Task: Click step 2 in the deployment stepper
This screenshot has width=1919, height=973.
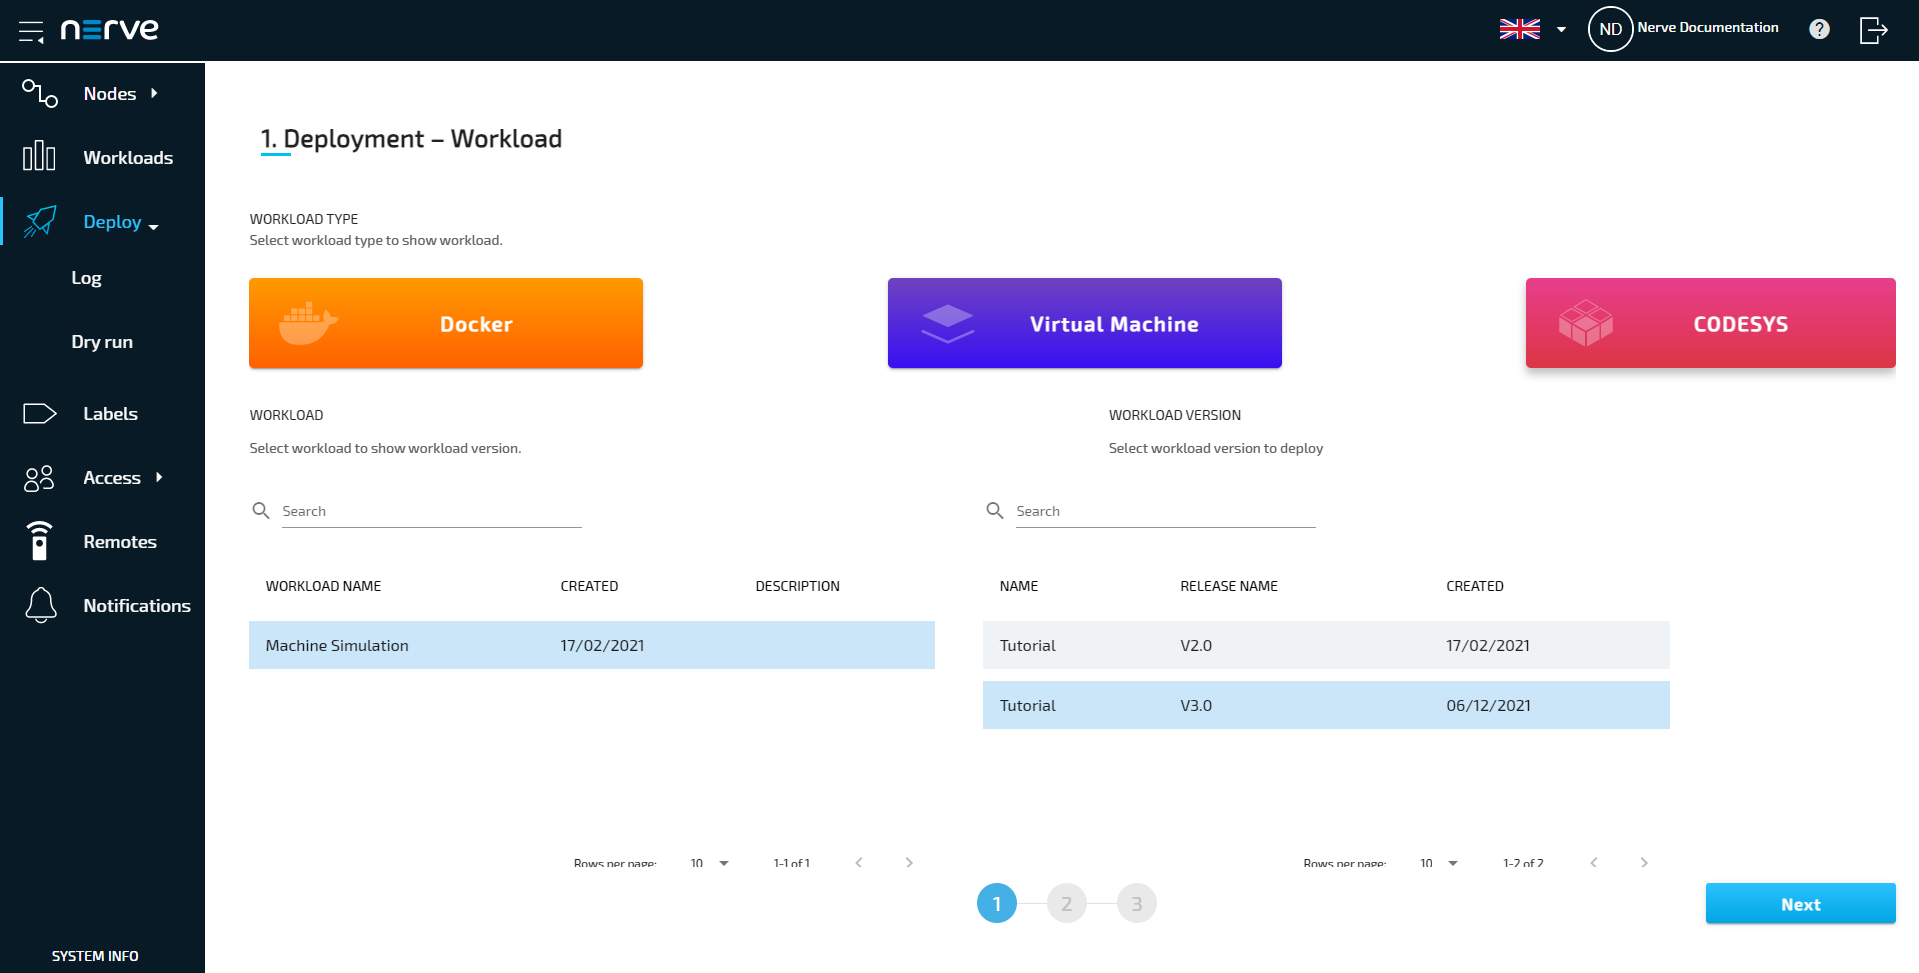Action: click(x=1066, y=902)
